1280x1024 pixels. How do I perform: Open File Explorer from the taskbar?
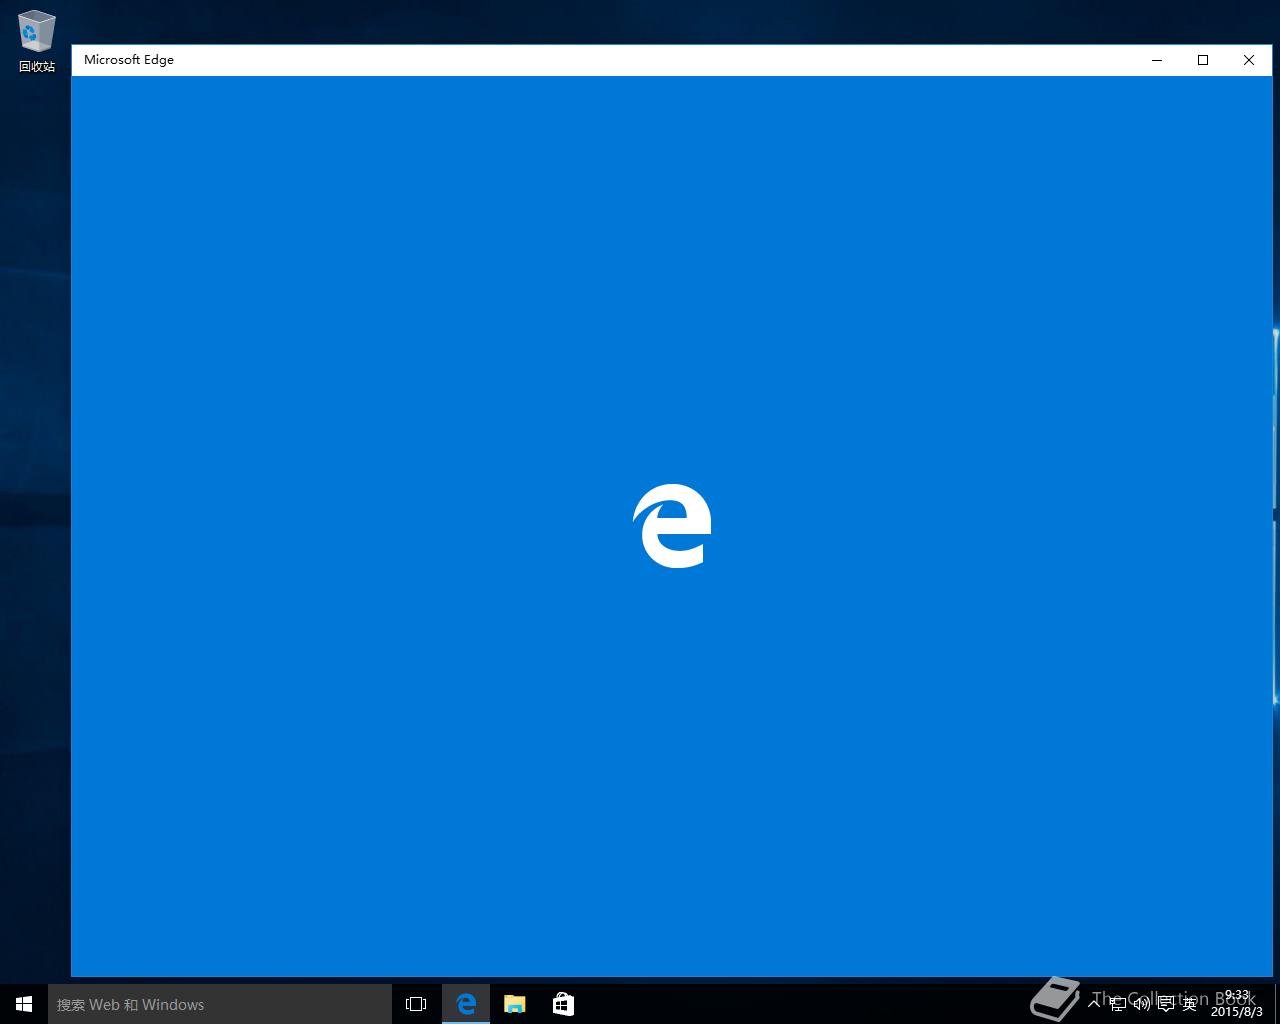[514, 1004]
